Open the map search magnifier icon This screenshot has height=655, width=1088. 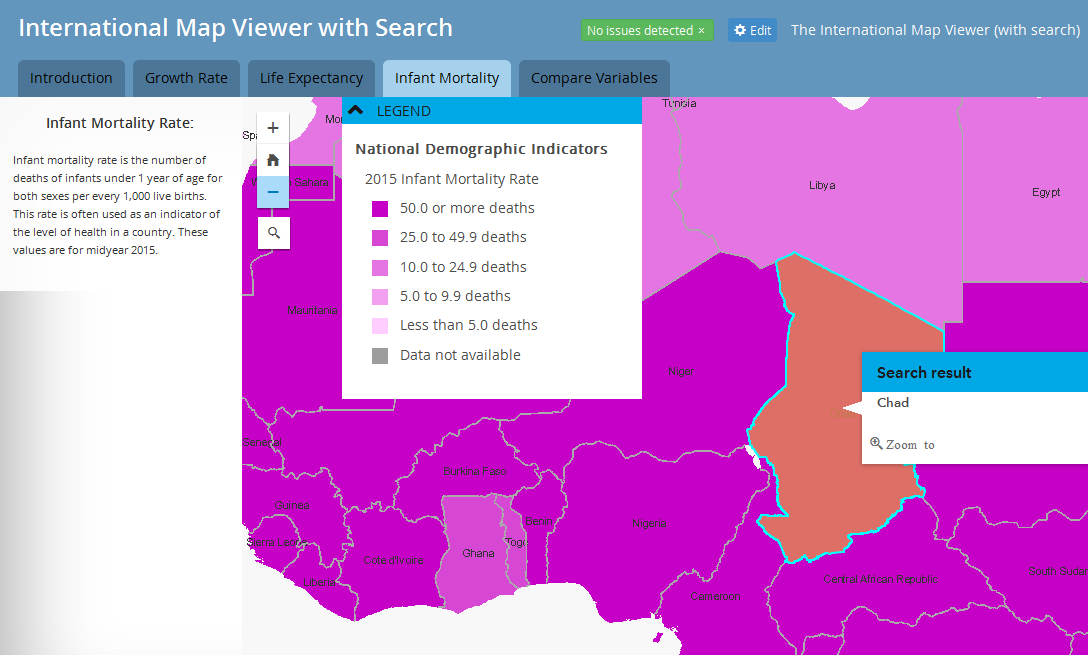(272, 232)
